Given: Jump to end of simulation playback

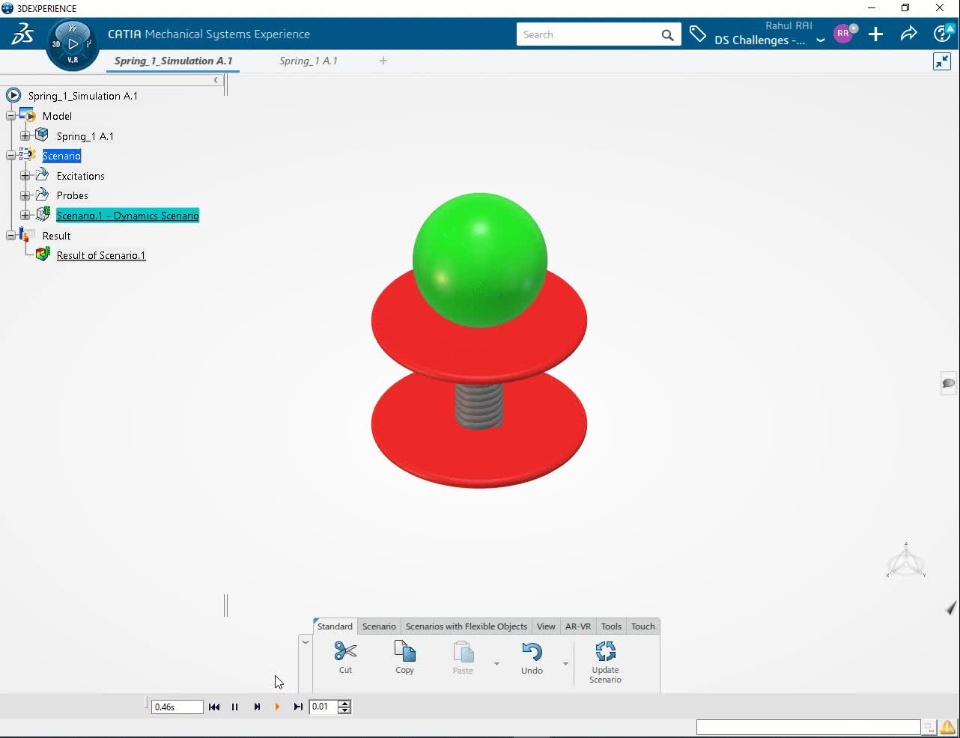Looking at the screenshot, I should tap(298, 707).
